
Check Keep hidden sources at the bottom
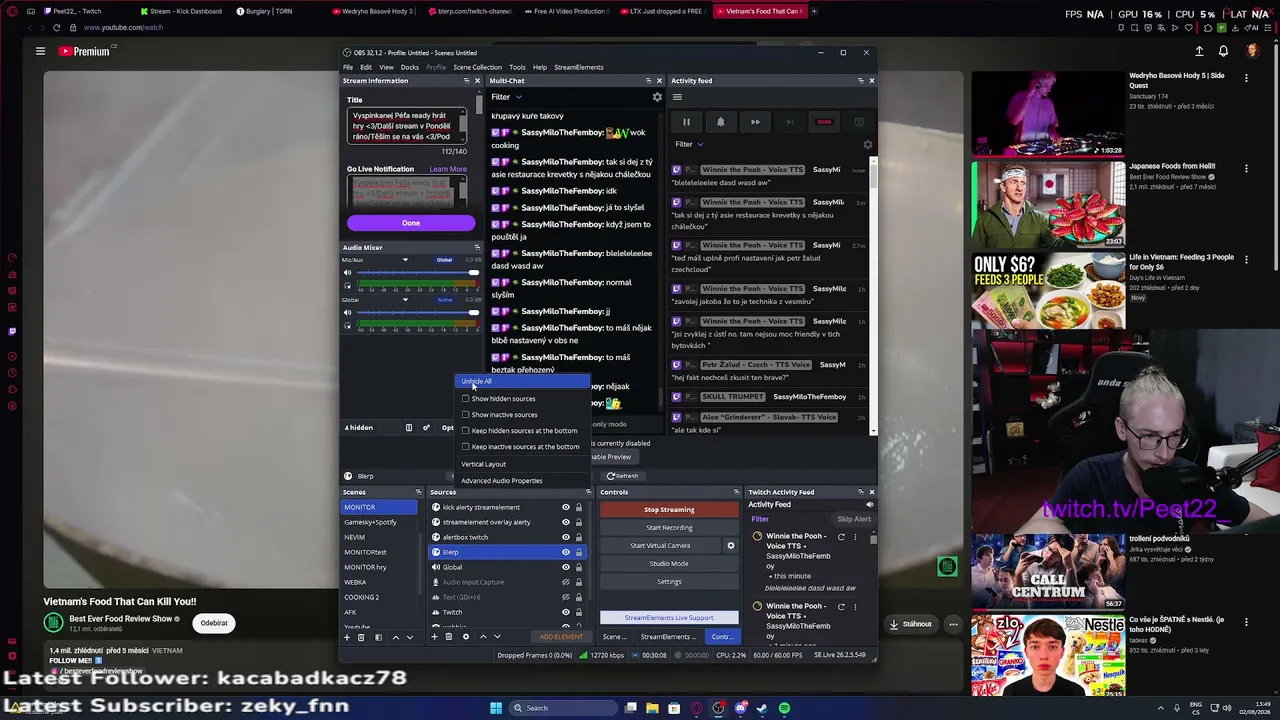465,430
